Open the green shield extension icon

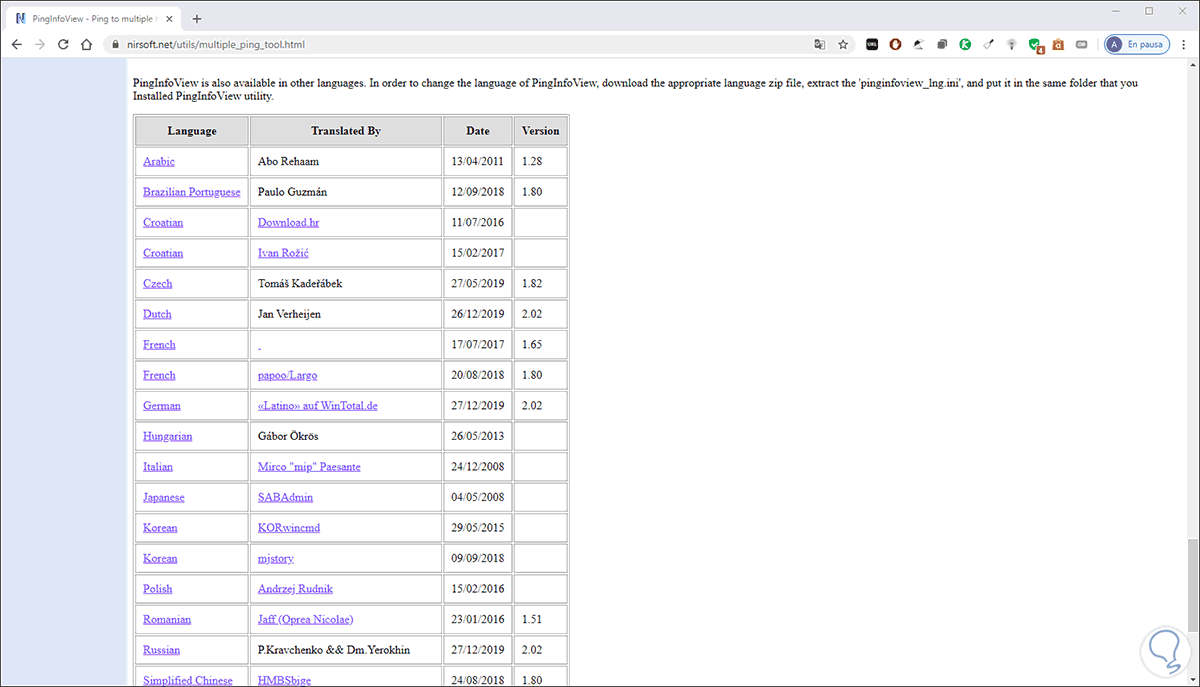click(x=1035, y=45)
